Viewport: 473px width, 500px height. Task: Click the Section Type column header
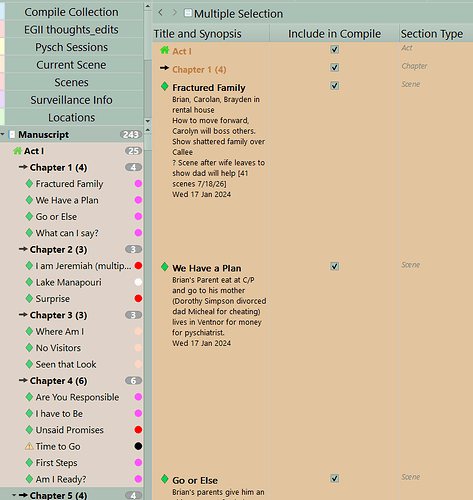436,33
